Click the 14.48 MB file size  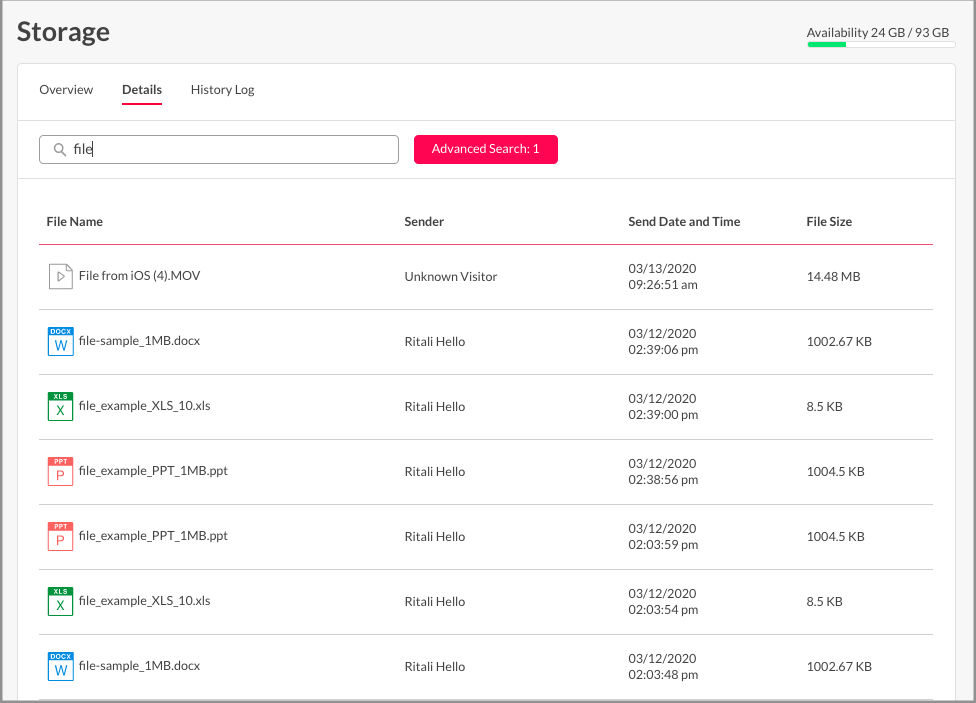(x=833, y=276)
